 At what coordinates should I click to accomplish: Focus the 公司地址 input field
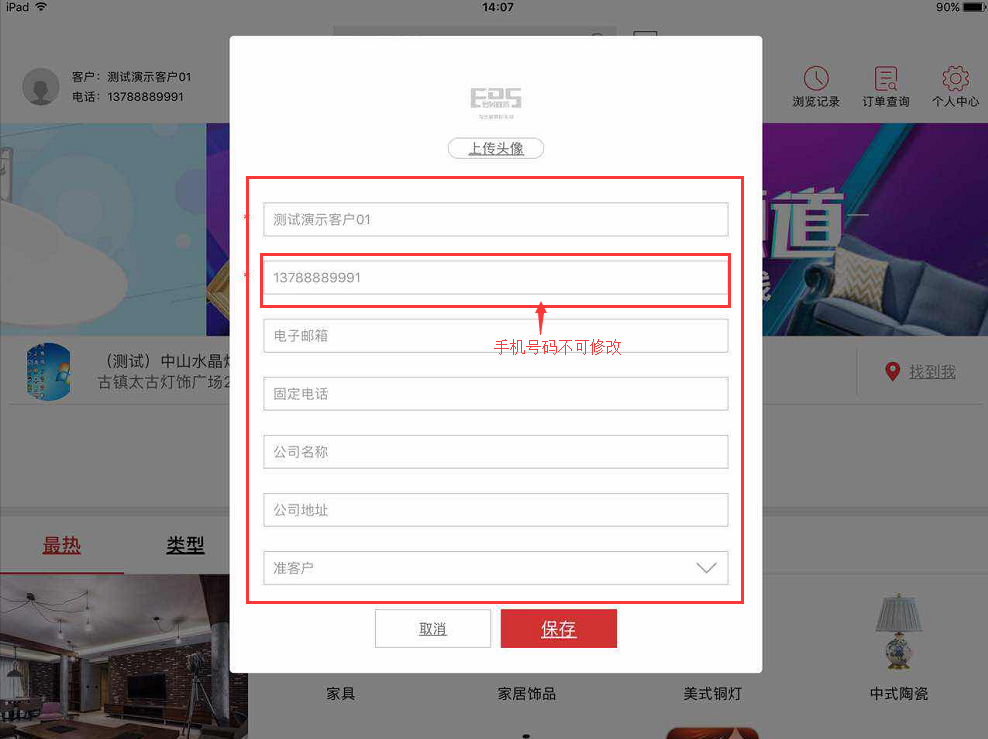pos(496,510)
